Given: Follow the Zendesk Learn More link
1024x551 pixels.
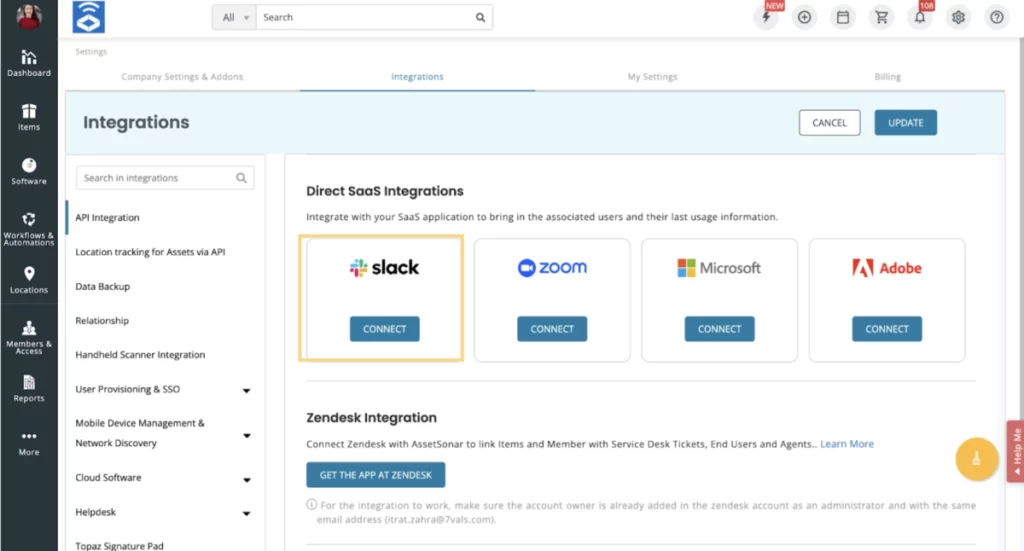Looking at the screenshot, I should [x=847, y=444].
